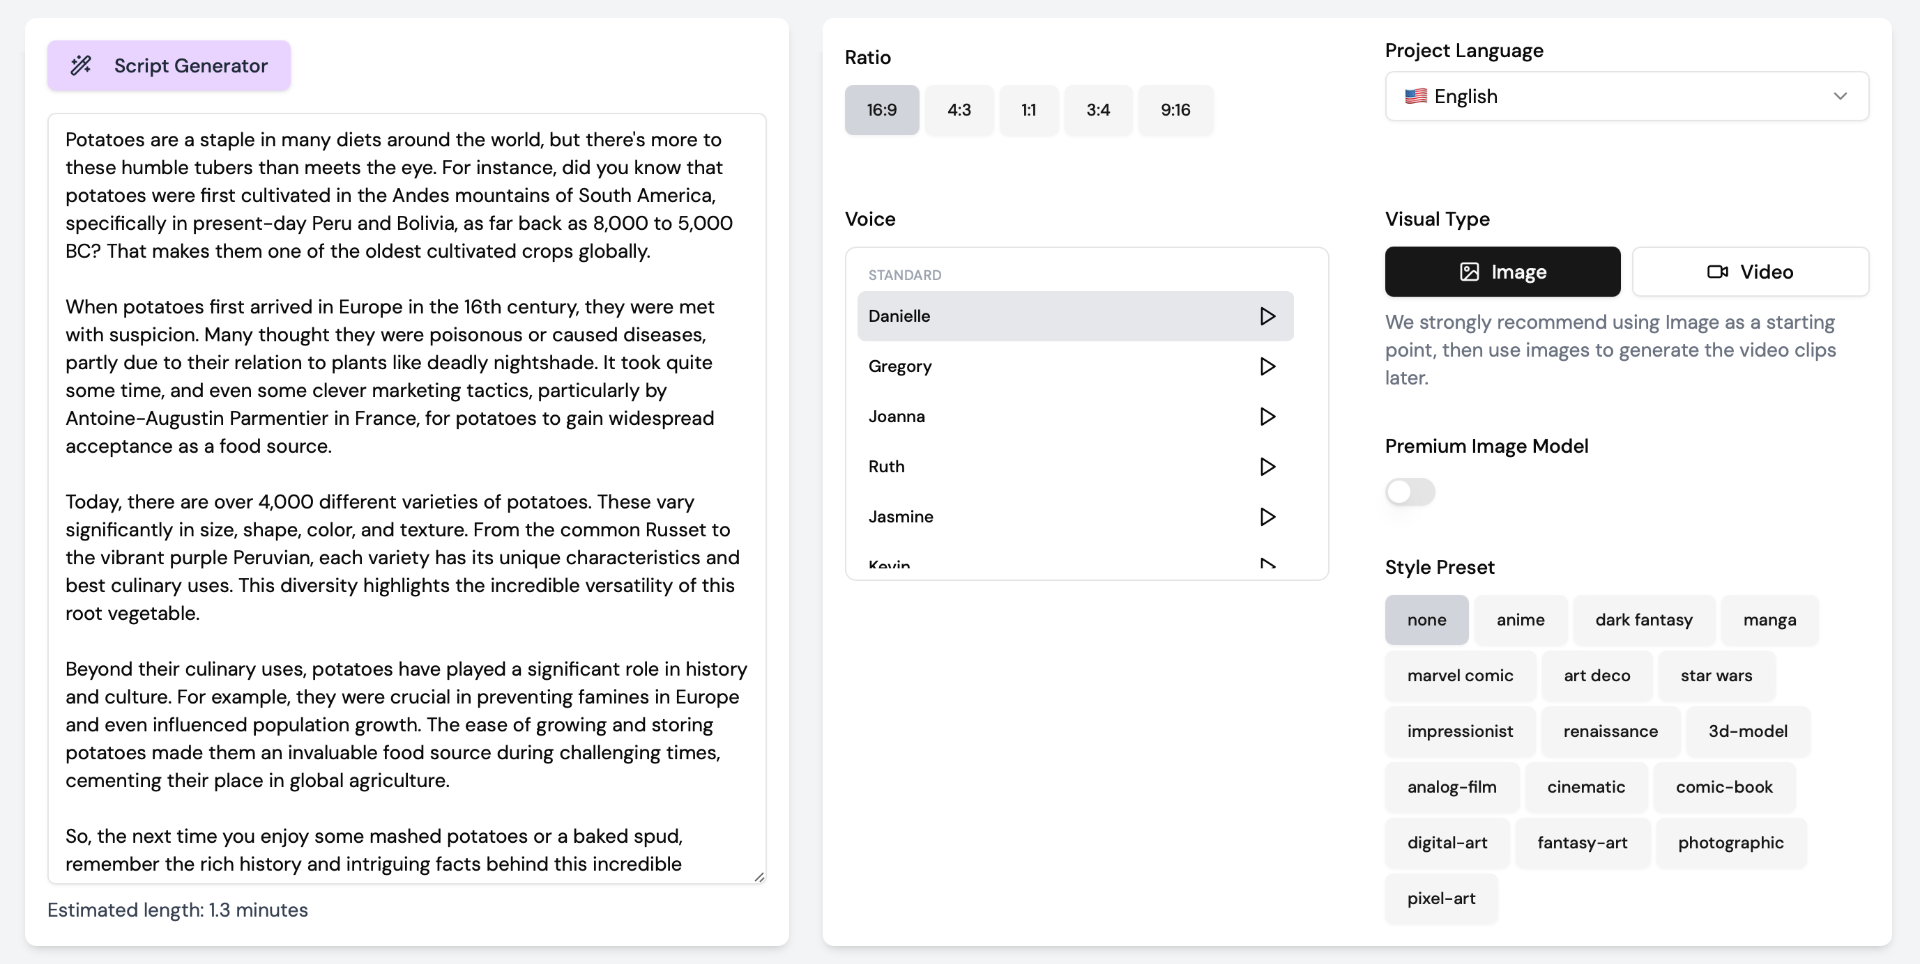Click the magic wand Script Generator icon
The height and width of the screenshot is (964, 1920).
coord(81,66)
